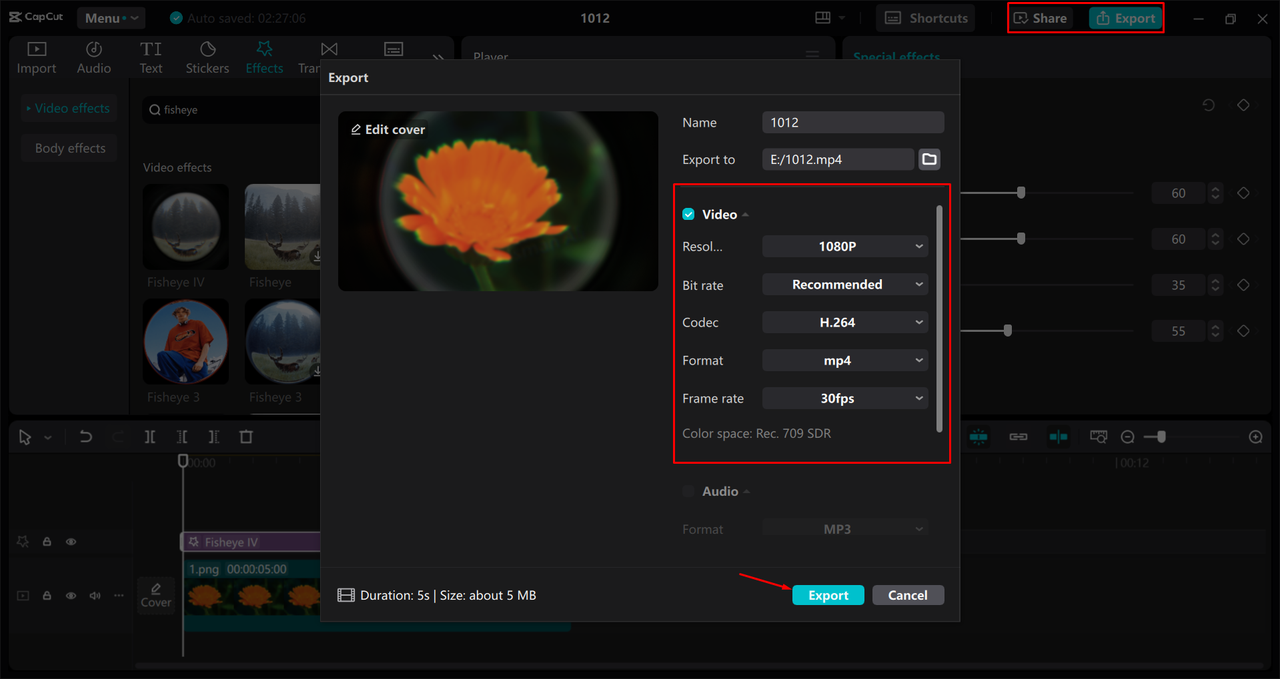
Task: Click the Share button in title bar
Action: [x=1041, y=18]
